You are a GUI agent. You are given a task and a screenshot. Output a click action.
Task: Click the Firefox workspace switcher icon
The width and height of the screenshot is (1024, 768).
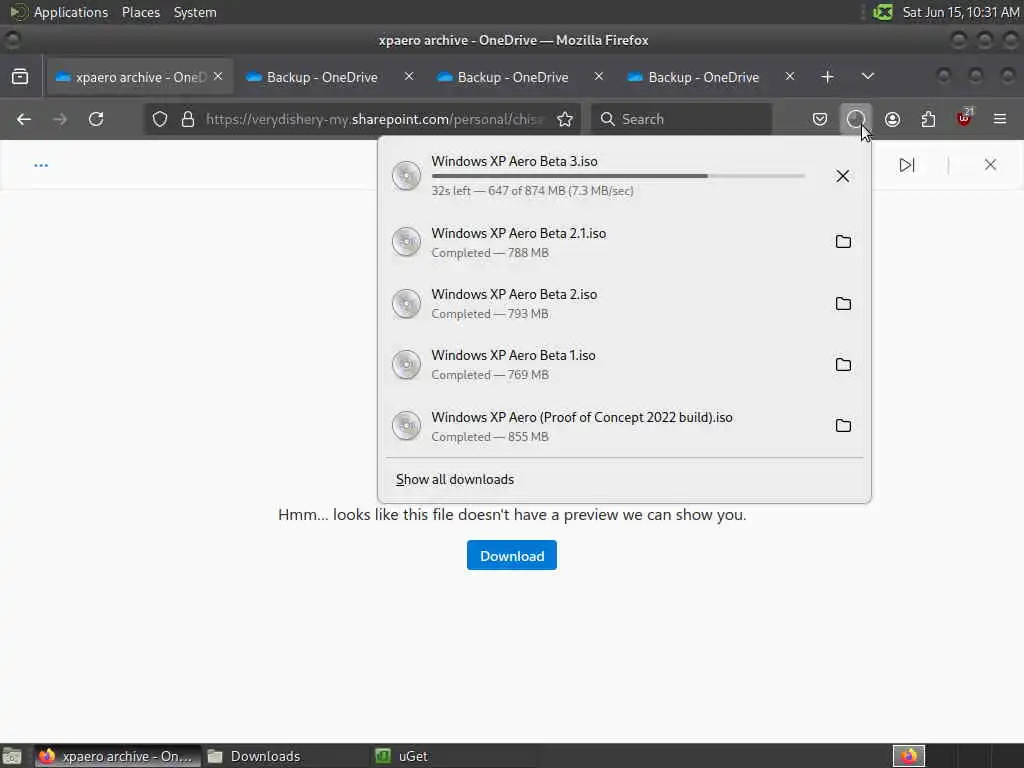click(x=909, y=756)
